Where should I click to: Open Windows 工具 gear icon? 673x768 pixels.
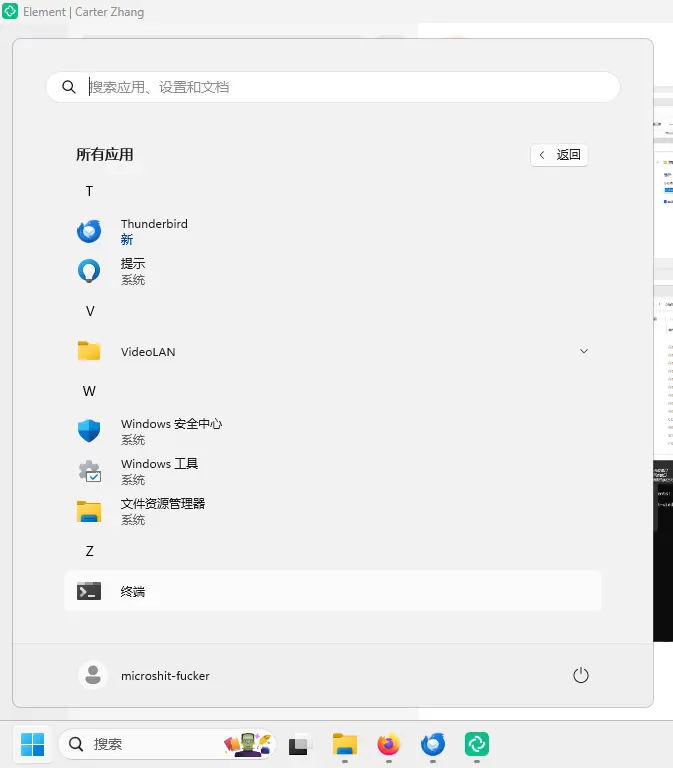tap(90, 471)
